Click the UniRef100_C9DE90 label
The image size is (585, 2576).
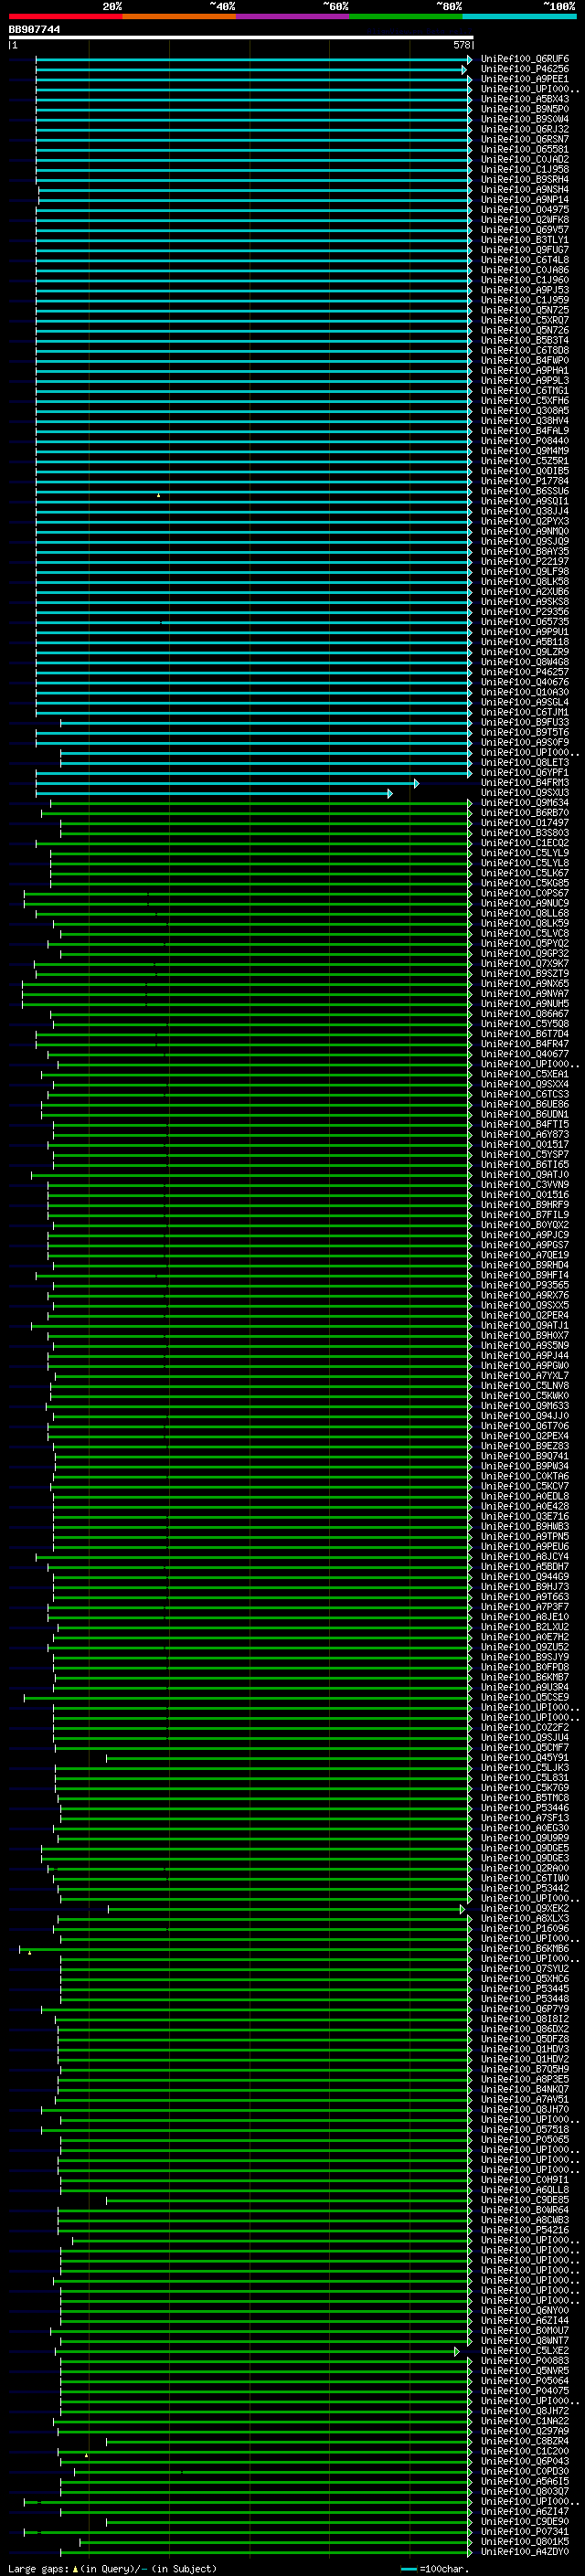click(525, 2522)
